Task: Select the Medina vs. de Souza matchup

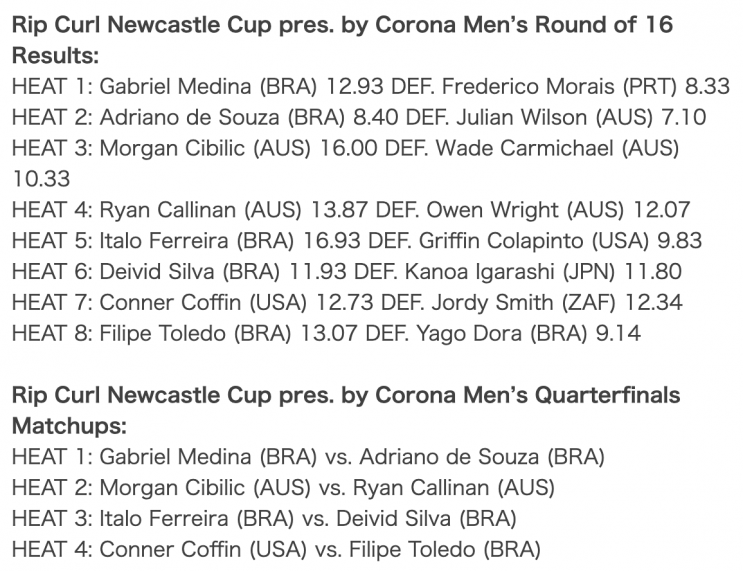Action: point(308,457)
